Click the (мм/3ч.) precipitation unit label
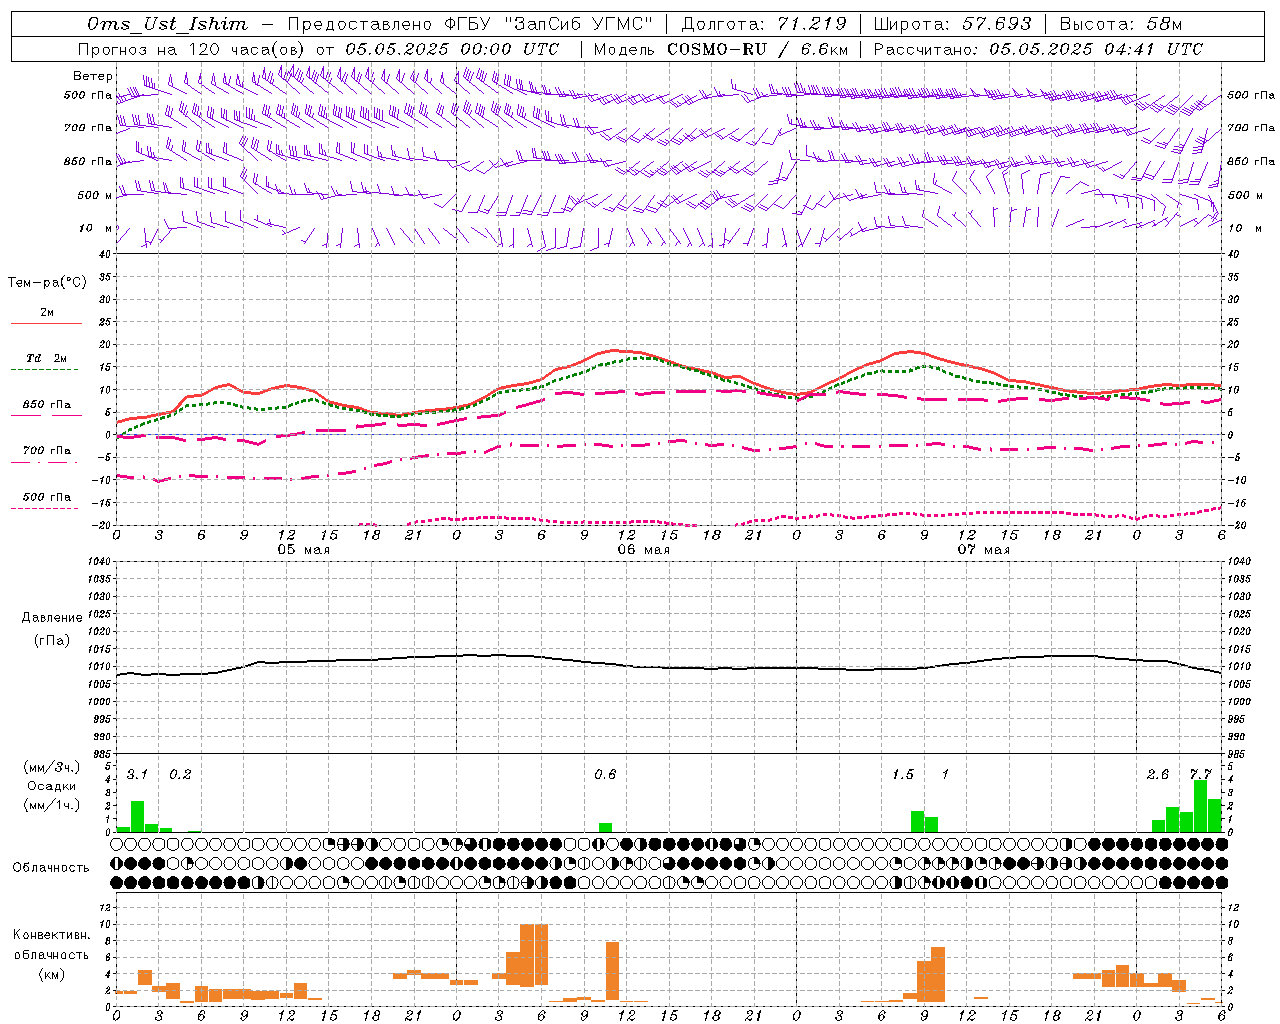 (x=51, y=767)
